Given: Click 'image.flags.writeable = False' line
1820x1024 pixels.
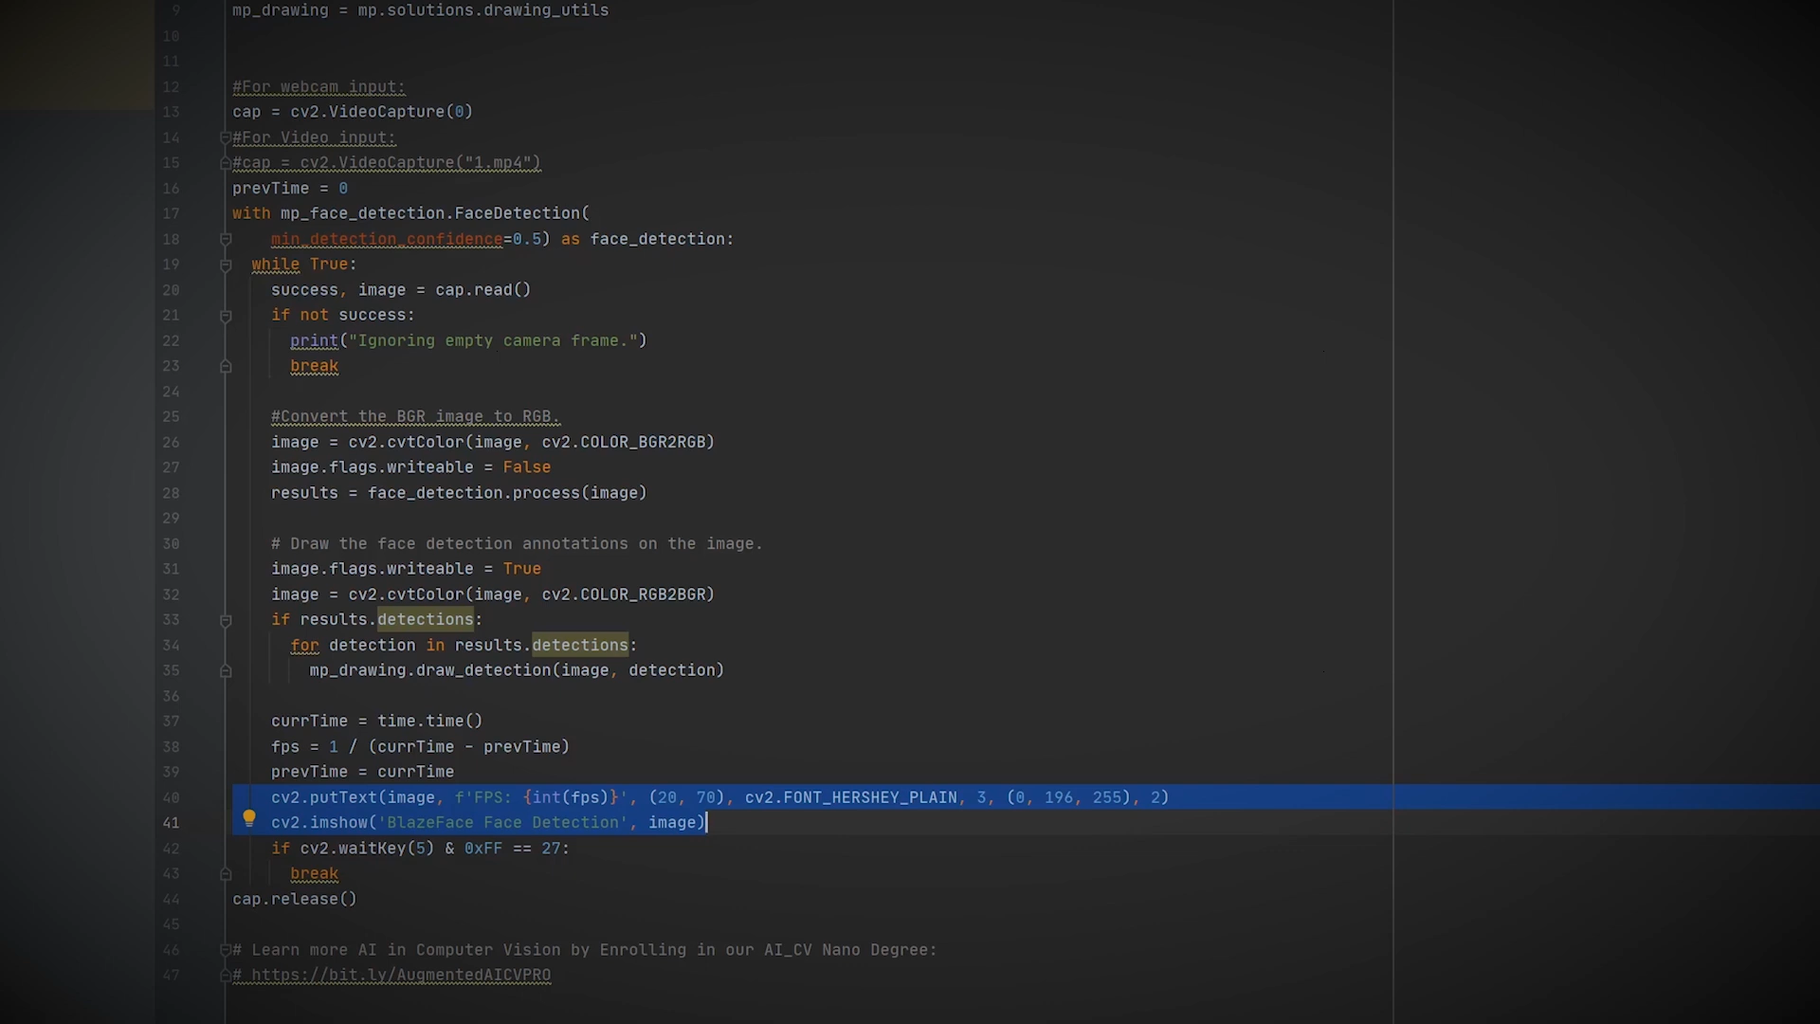Looking at the screenshot, I should point(411,467).
